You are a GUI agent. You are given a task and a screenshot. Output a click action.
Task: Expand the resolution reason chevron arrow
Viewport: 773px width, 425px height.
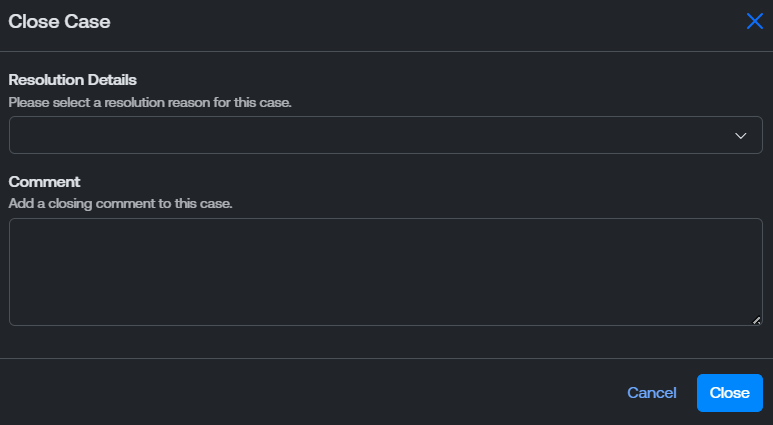pyautogui.click(x=740, y=136)
